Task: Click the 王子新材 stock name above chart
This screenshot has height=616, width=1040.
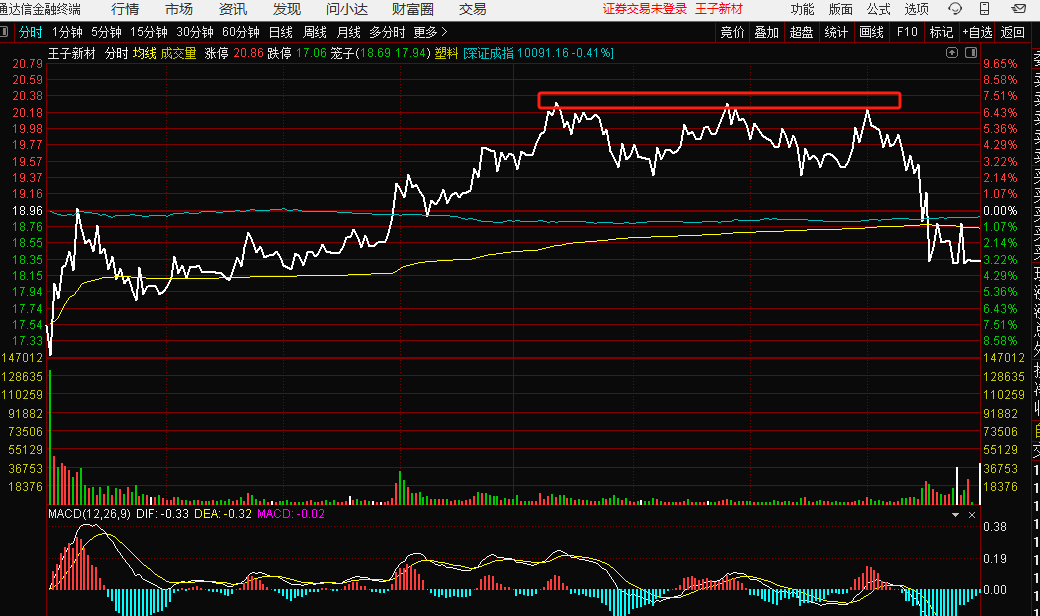Action: (x=72, y=53)
